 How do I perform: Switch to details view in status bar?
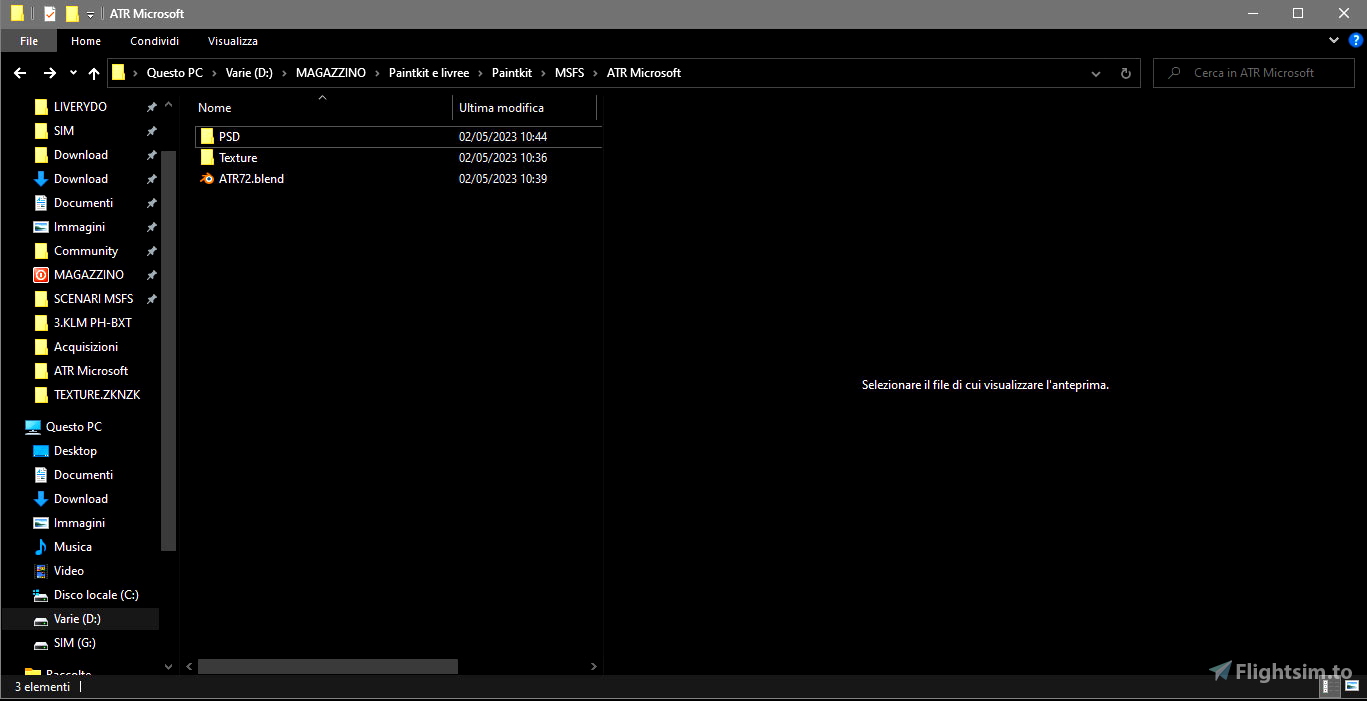pyautogui.click(x=1331, y=688)
